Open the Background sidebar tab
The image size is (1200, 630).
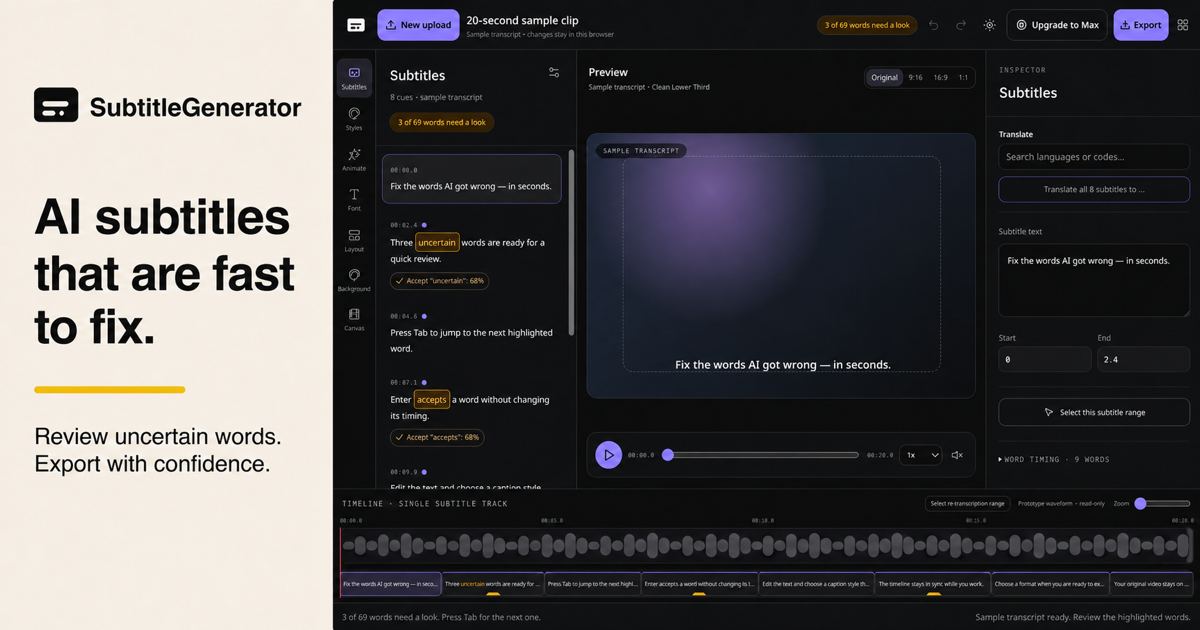click(354, 280)
